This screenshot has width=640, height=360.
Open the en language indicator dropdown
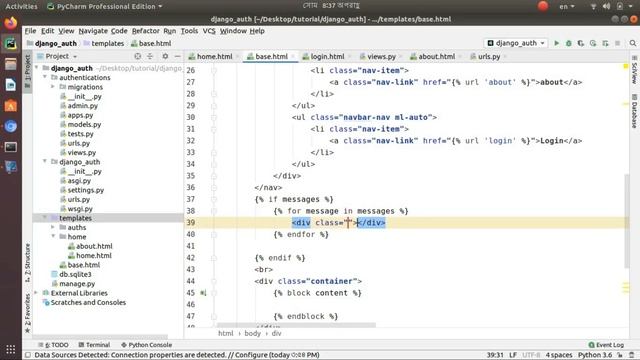click(567, 6)
